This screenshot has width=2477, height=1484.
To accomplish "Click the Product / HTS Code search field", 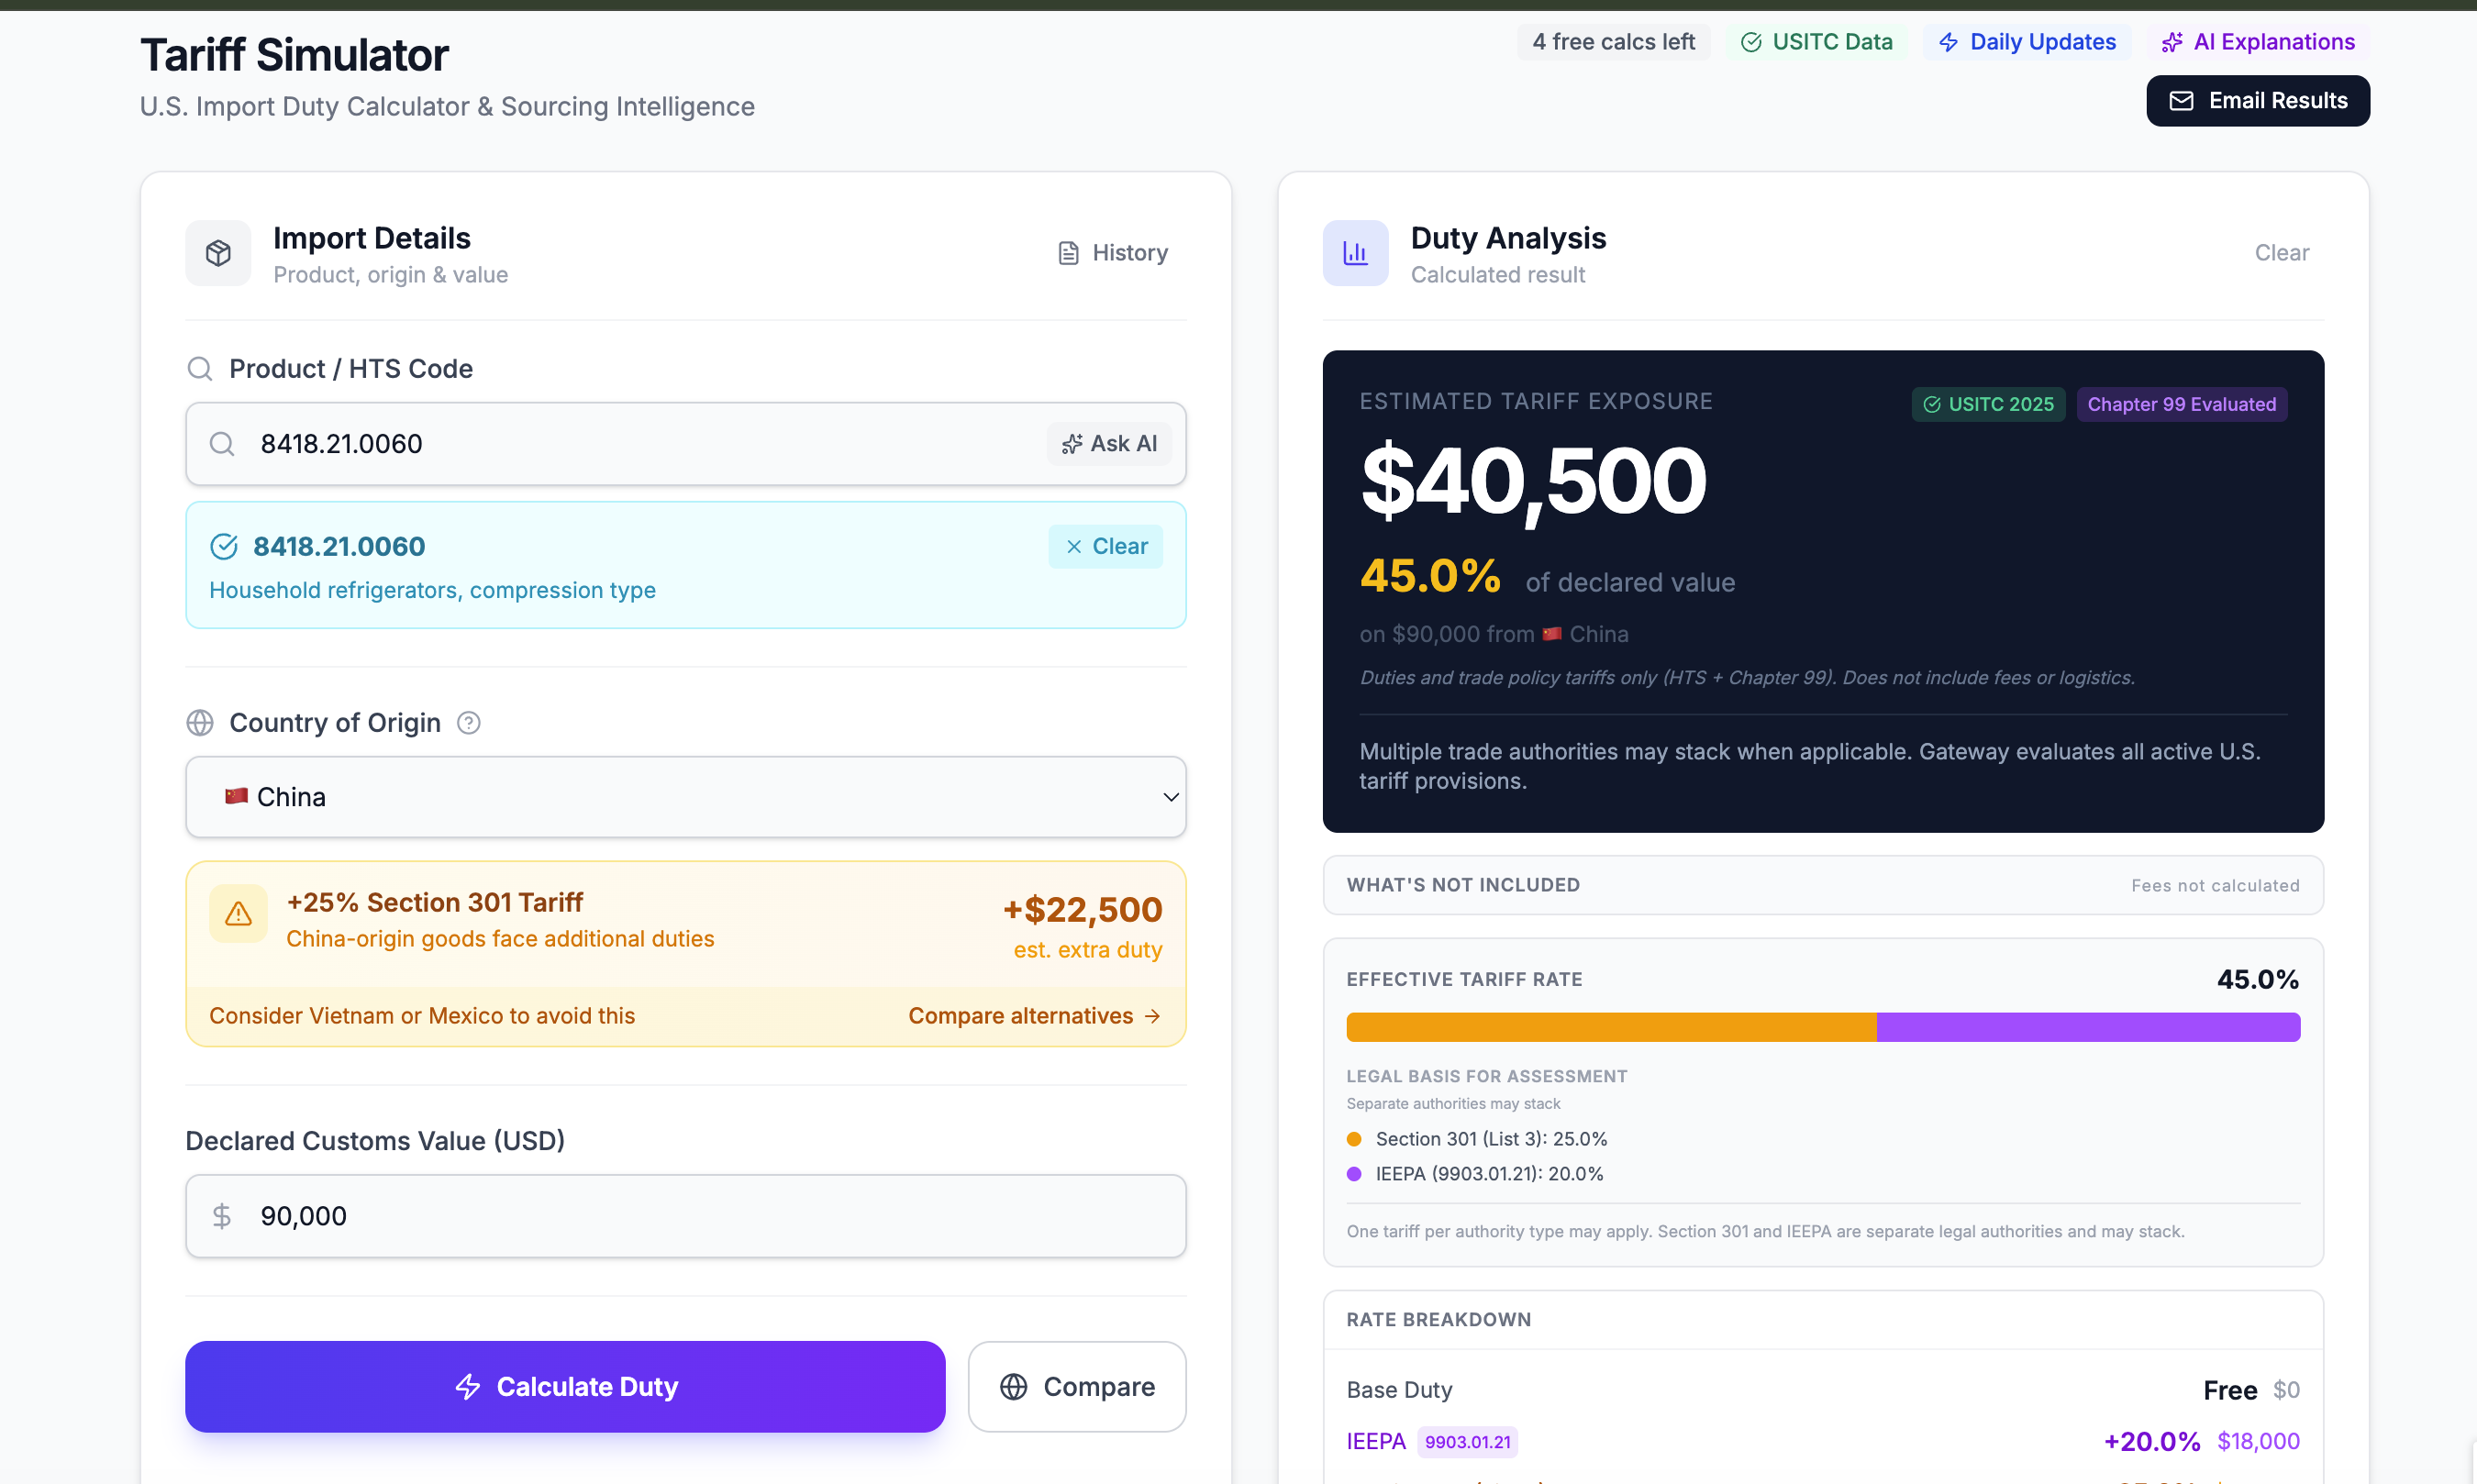I will [x=686, y=444].
